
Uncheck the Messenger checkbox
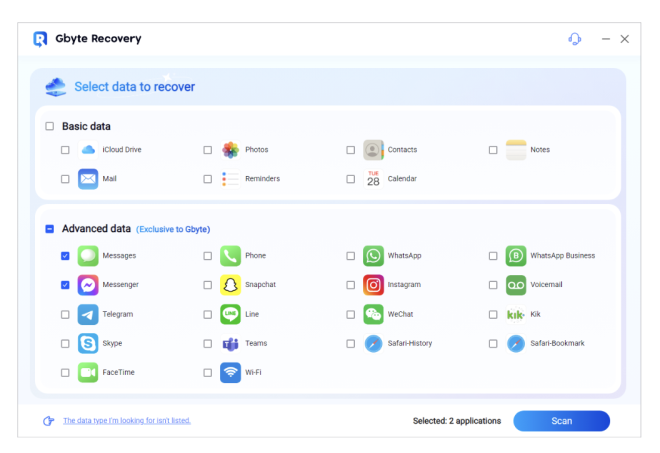65,285
